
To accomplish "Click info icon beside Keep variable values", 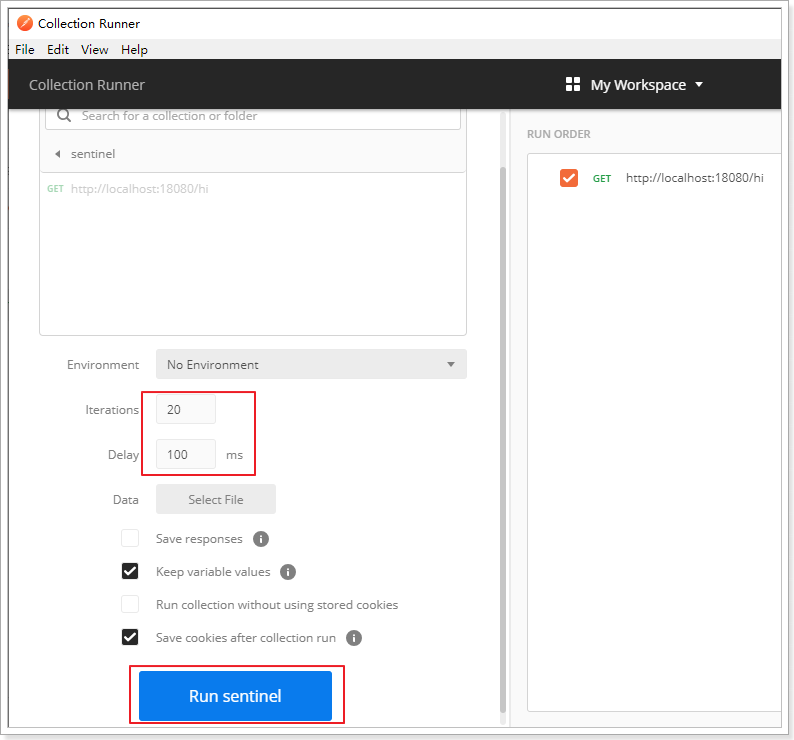I will coord(288,572).
